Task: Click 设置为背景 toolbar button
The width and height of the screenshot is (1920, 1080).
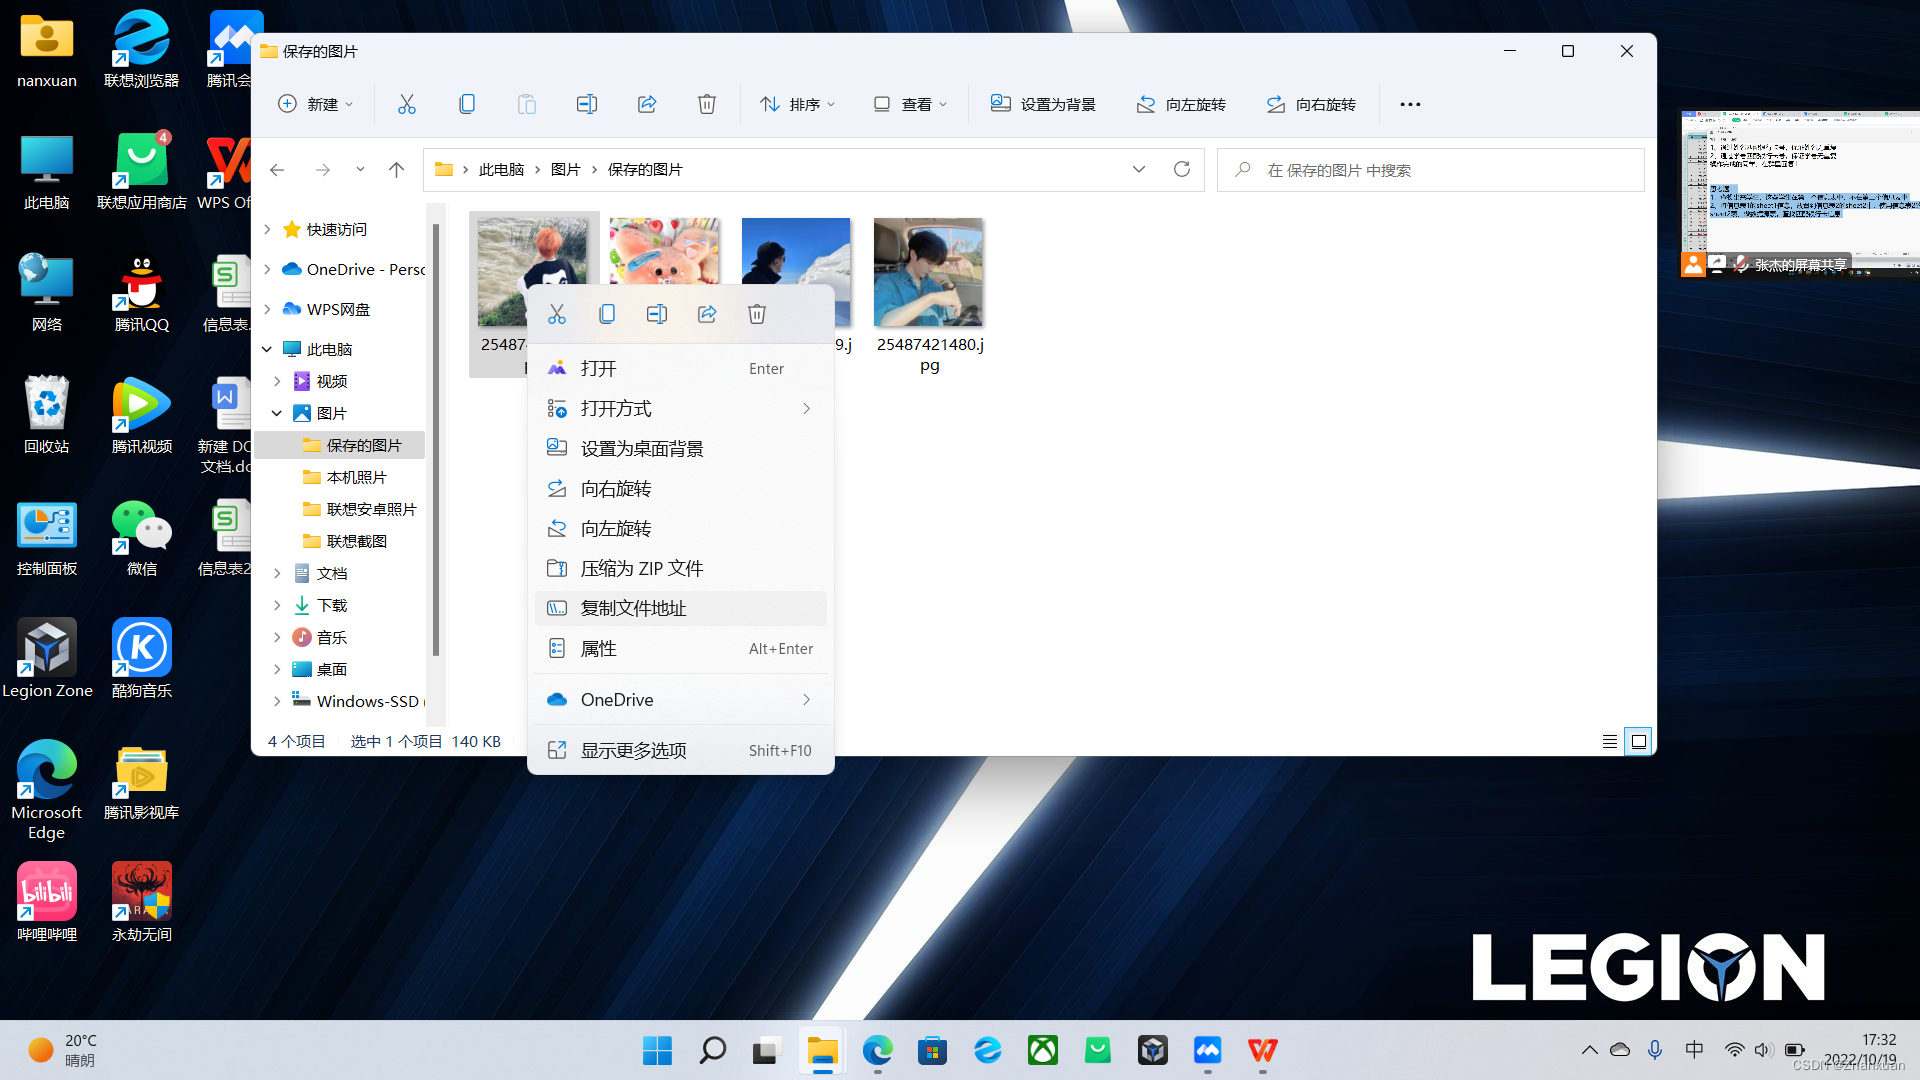Action: coord(1043,104)
